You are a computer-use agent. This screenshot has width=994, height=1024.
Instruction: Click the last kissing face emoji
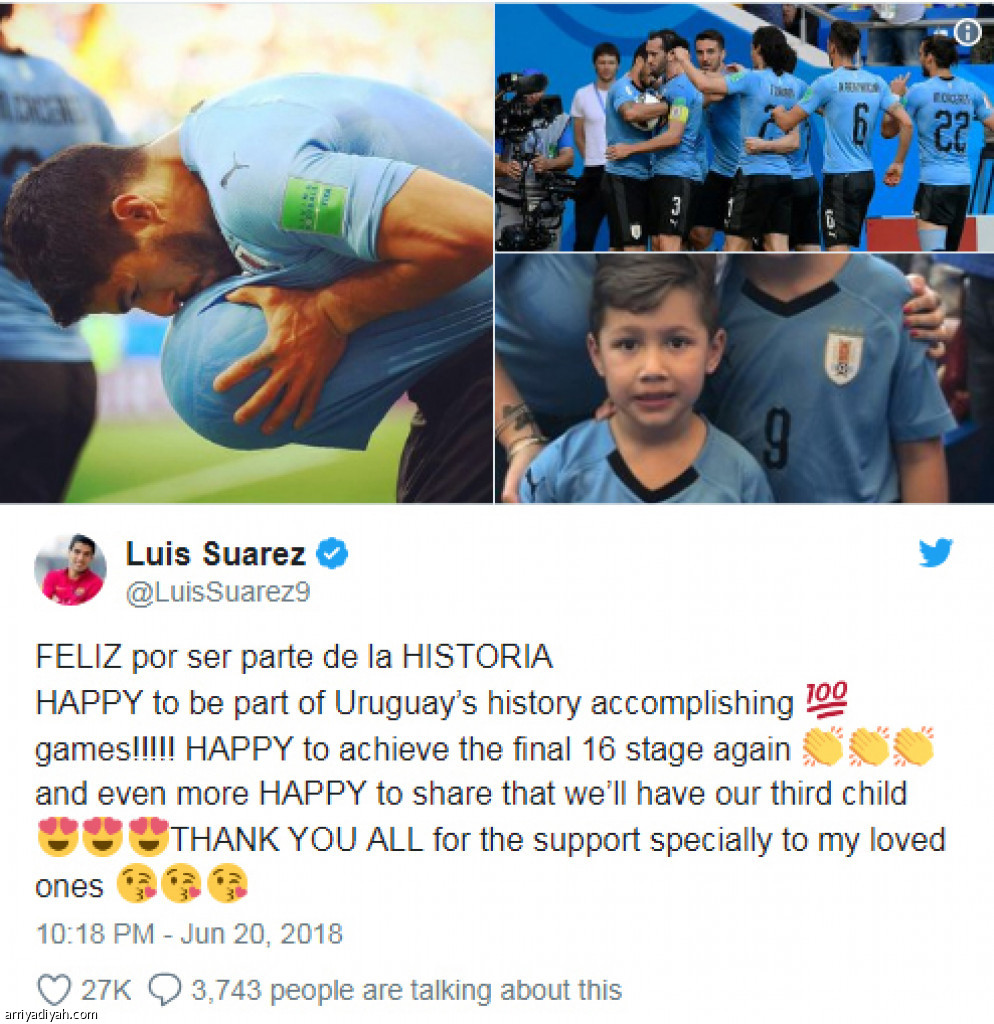[227, 883]
